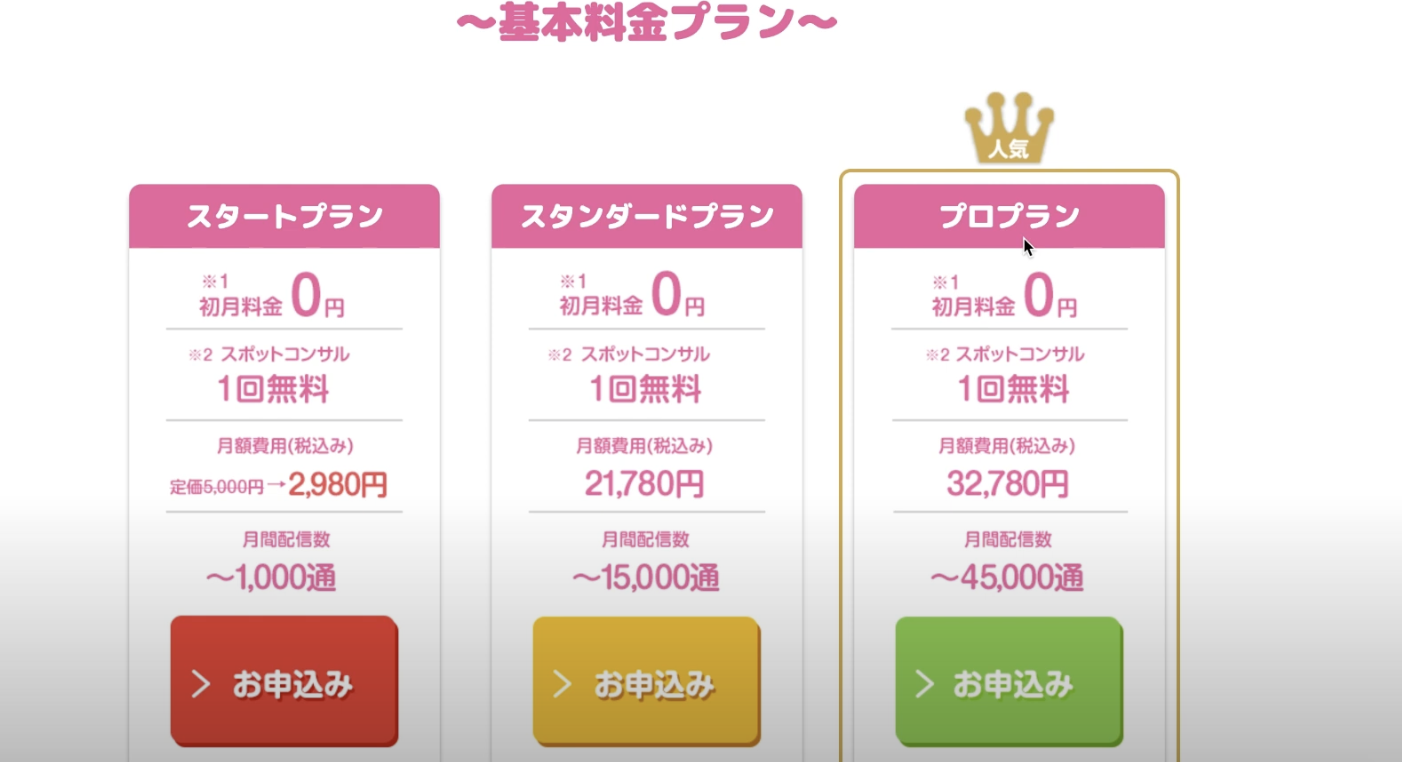This screenshot has width=1402, height=762.
Task: Click the 32,780円 monthly fee
Action: pos(1008,484)
